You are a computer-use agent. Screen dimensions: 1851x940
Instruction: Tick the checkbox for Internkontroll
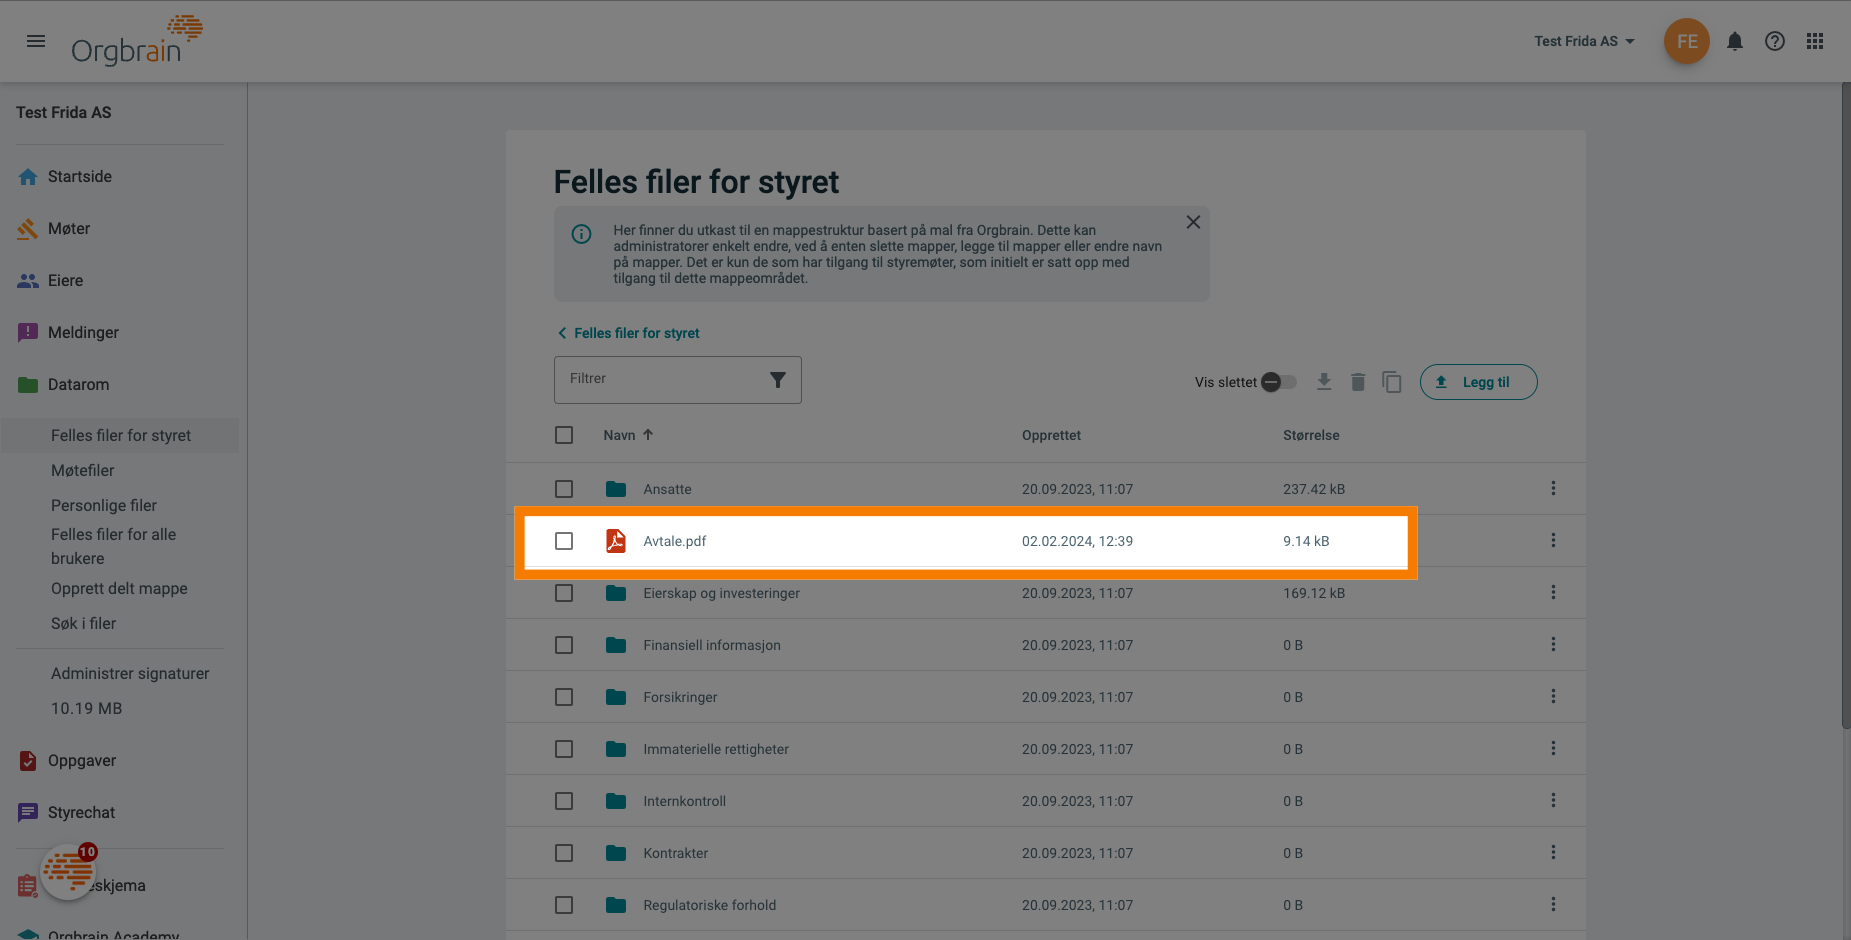[564, 801]
